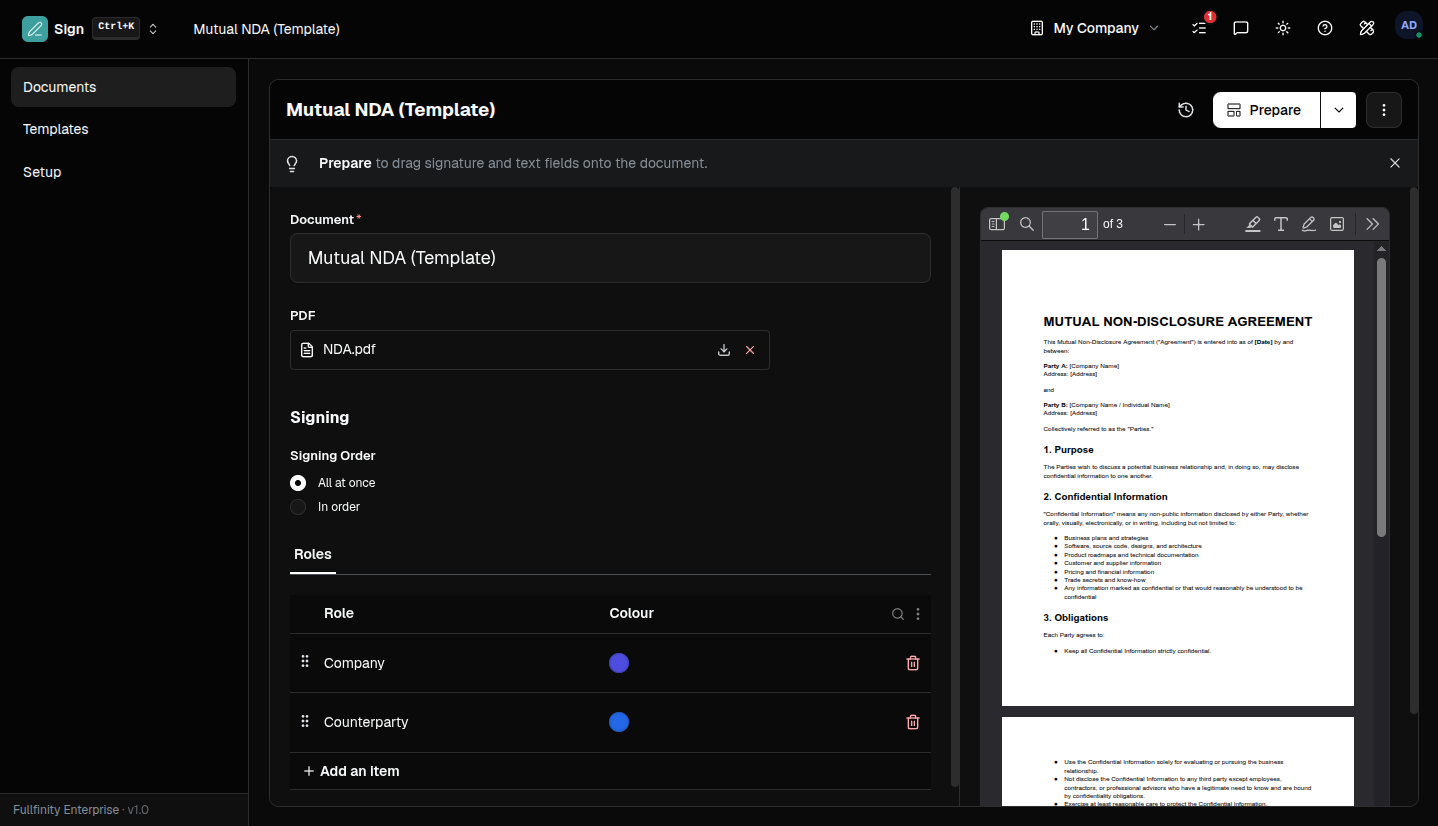Click the Company role name cell
The image size is (1438, 826).
click(354, 663)
